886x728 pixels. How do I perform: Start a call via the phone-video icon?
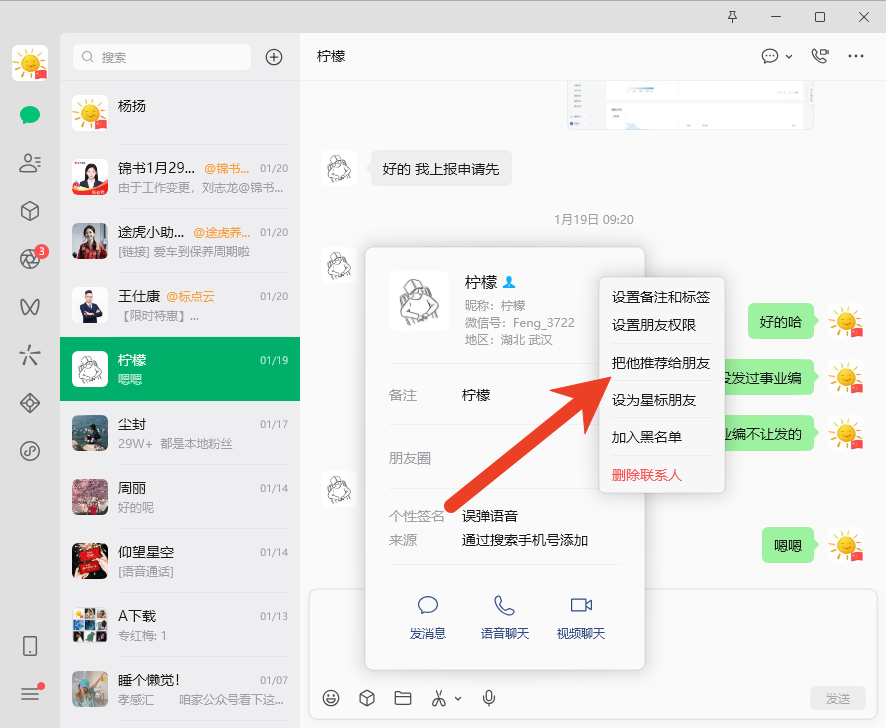(x=820, y=56)
